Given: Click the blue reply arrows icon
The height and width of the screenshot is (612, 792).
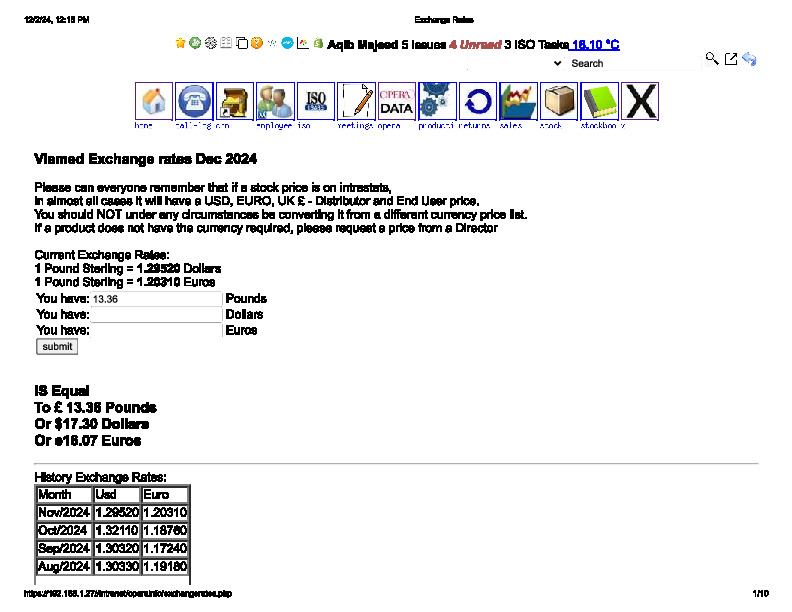Looking at the screenshot, I should [x=749, y=60].
